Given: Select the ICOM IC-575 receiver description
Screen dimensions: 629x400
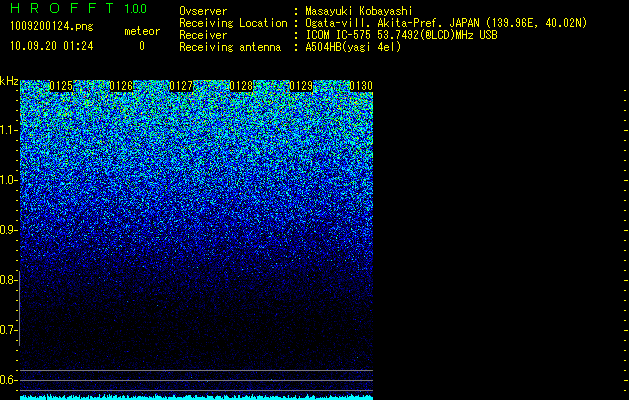Looking at the screenshot, I should pos(401,35).
